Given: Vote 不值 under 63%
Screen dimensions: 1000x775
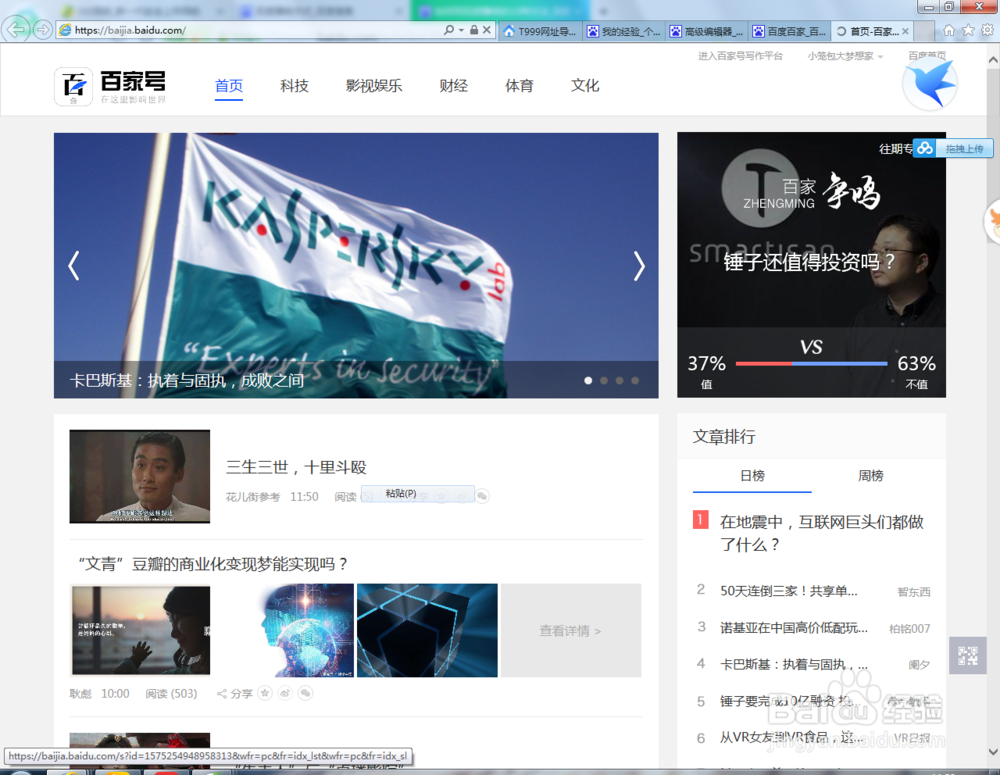Looking at the screenshot, I should tap(916, 384).
